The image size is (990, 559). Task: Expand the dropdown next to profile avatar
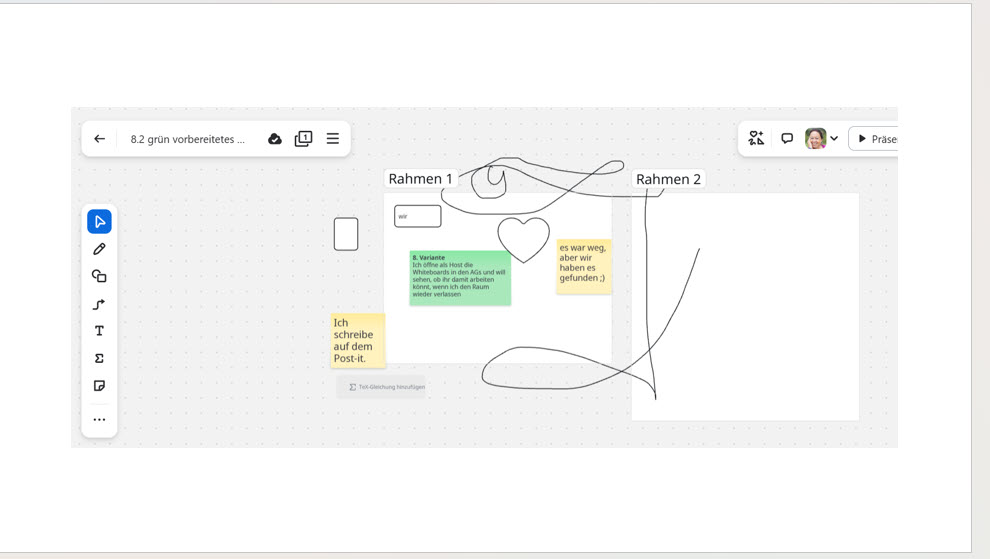tap(834, 139)
